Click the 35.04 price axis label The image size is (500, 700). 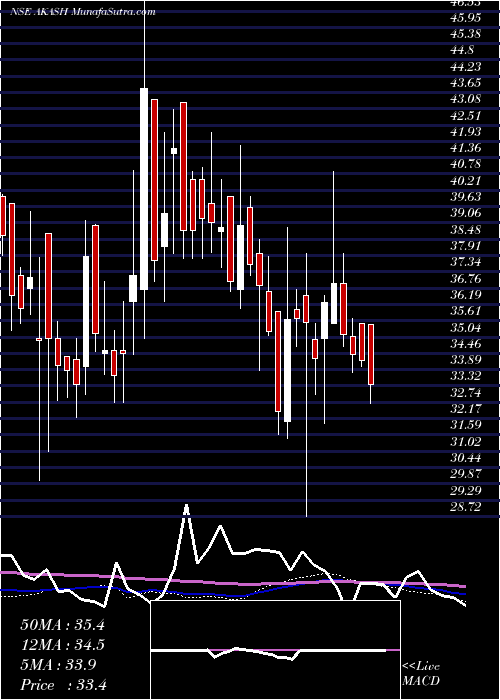point(464,327)
